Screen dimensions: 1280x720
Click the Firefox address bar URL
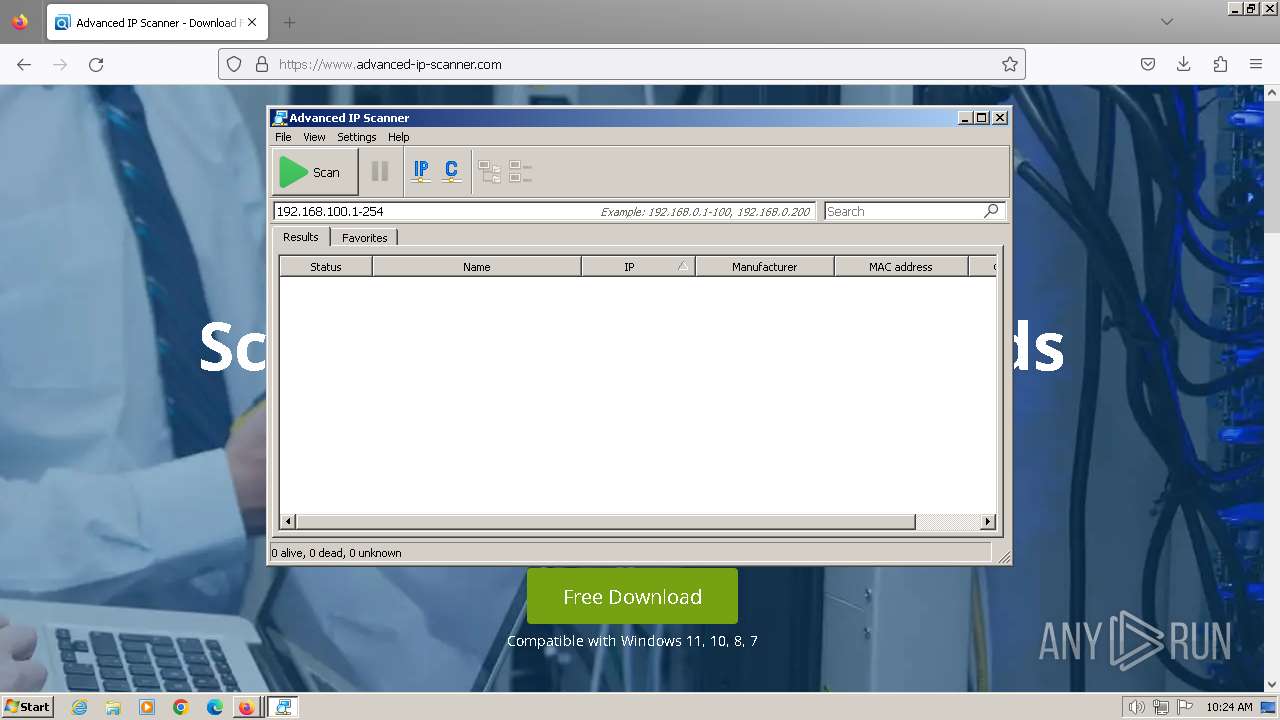point(390,64)
